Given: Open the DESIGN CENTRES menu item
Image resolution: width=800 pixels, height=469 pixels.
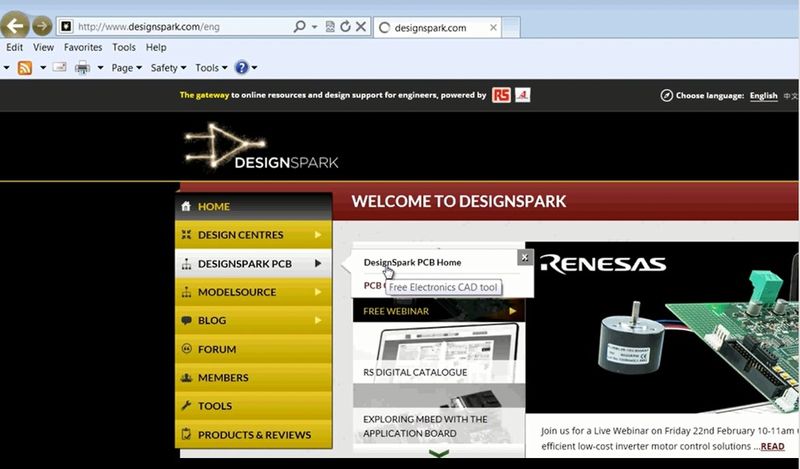Looking at the screenshot, I should coord(254,235).
